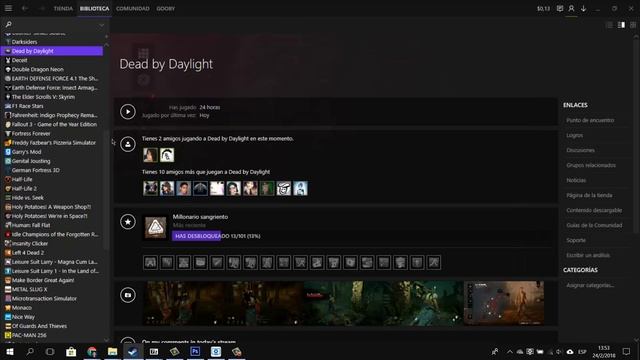Open Task View on taskbar
640x360 pixels.
[50, 351]
